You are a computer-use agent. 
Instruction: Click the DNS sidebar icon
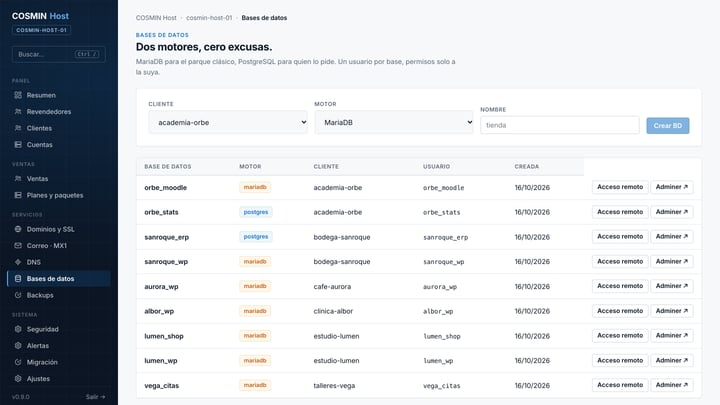click(18, 262)
